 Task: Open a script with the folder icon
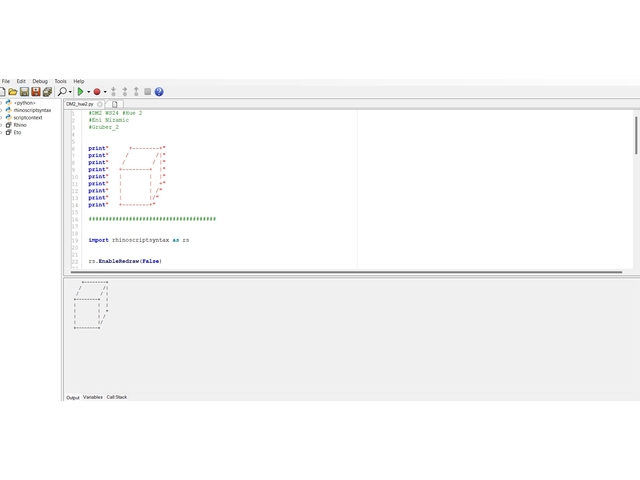13,92
